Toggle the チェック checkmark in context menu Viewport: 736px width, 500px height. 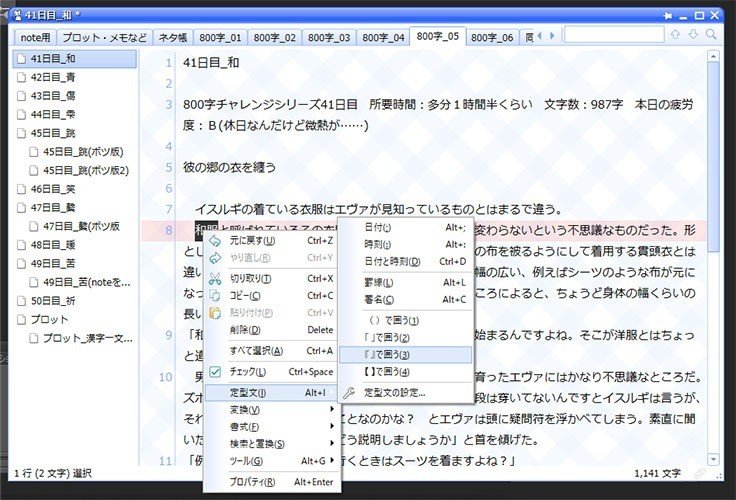pos(215,372)
